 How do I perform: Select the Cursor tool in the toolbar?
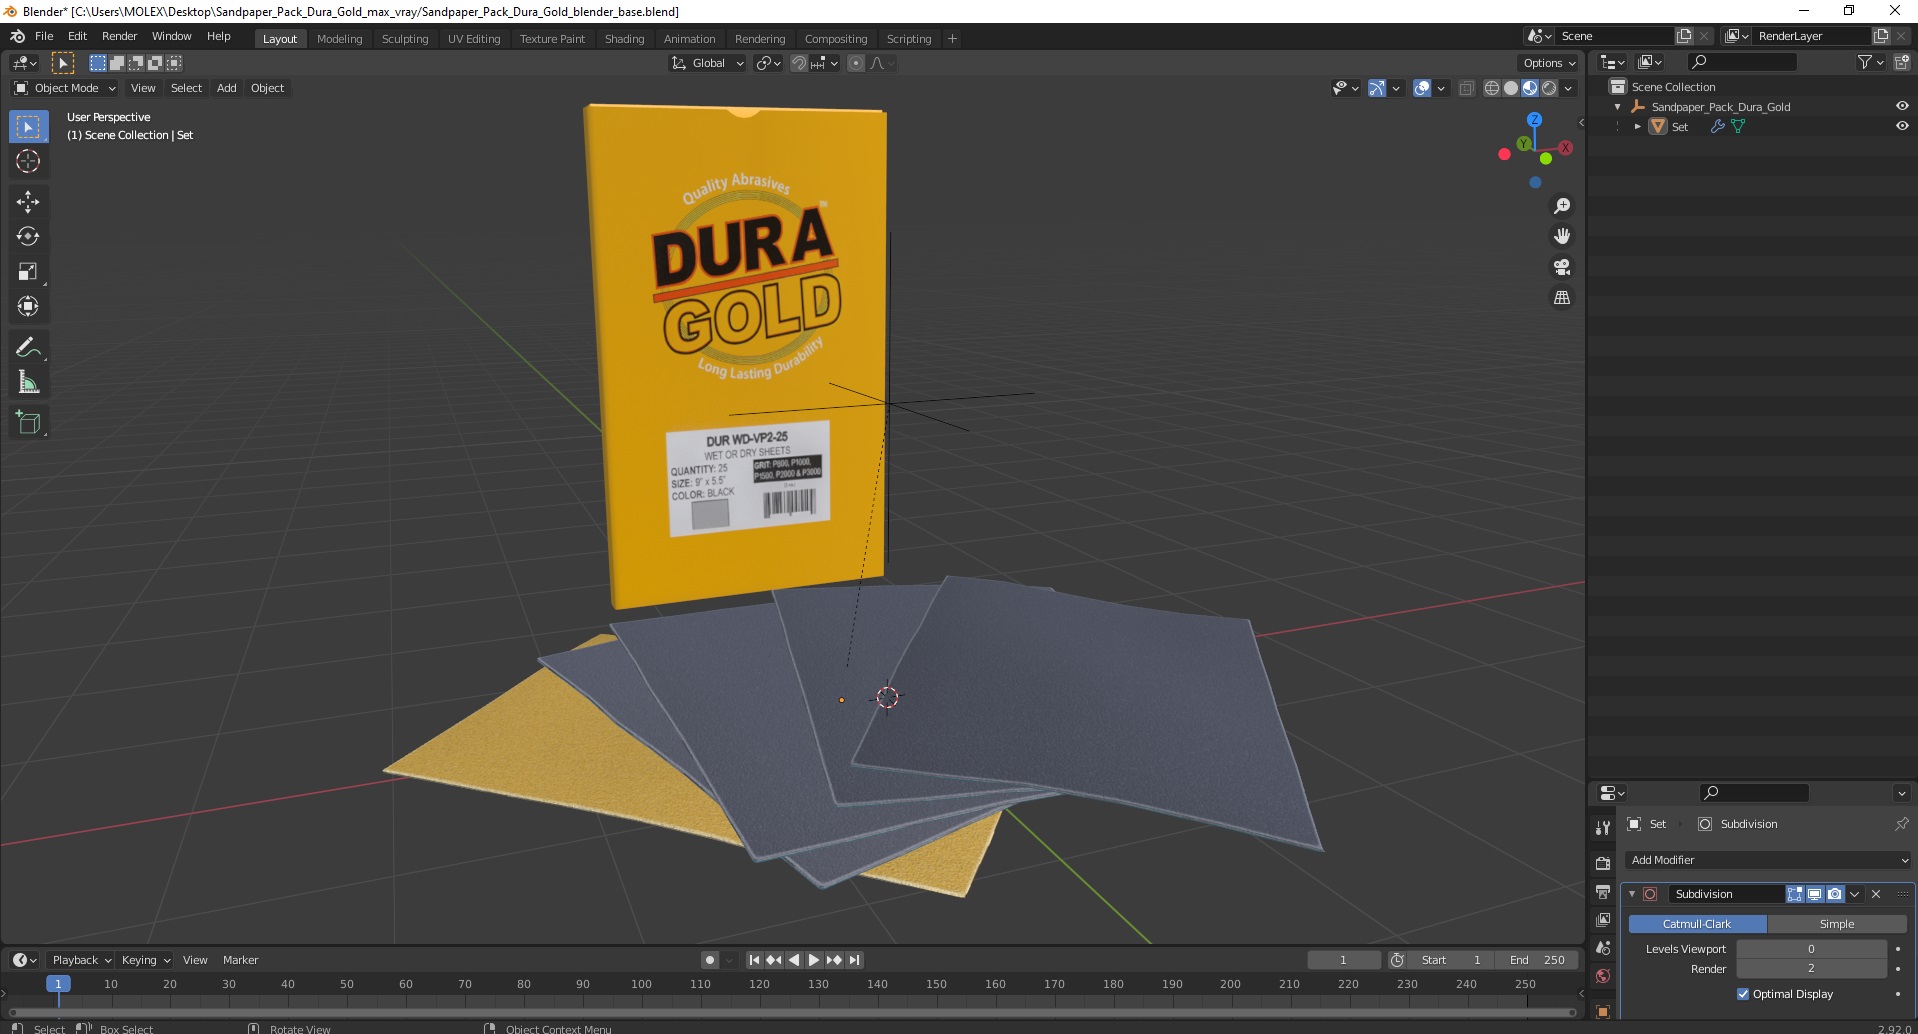tap(28, 161)
